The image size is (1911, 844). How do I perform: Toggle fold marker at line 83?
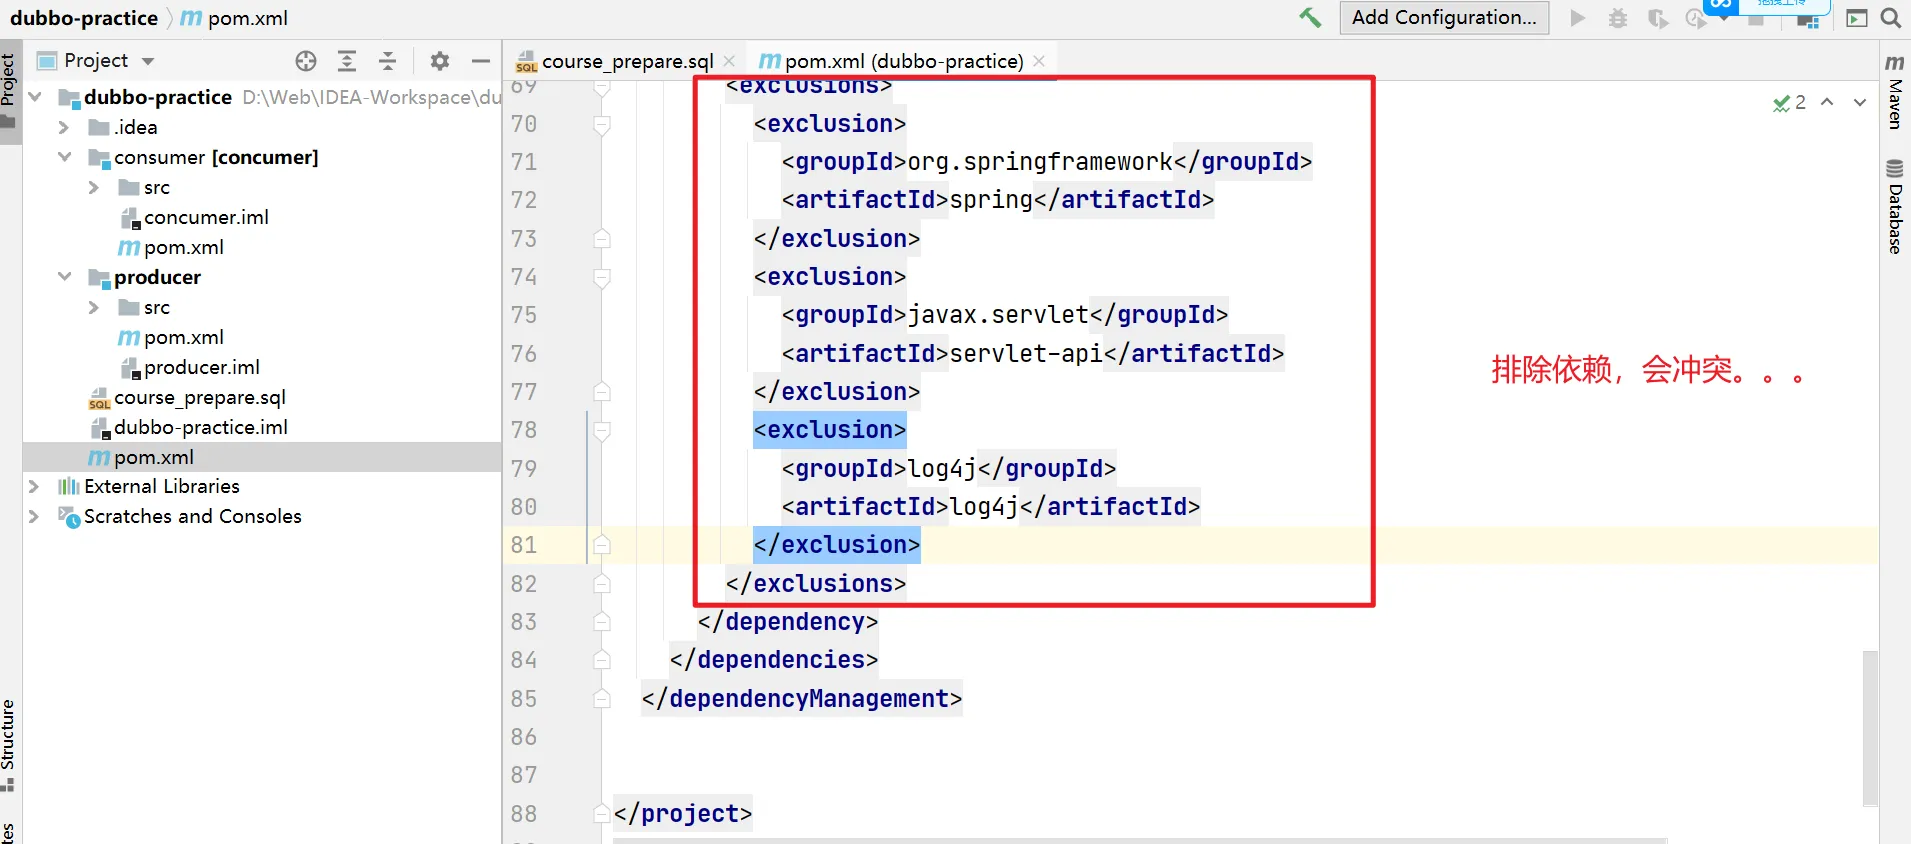click(x=602, y=622)
